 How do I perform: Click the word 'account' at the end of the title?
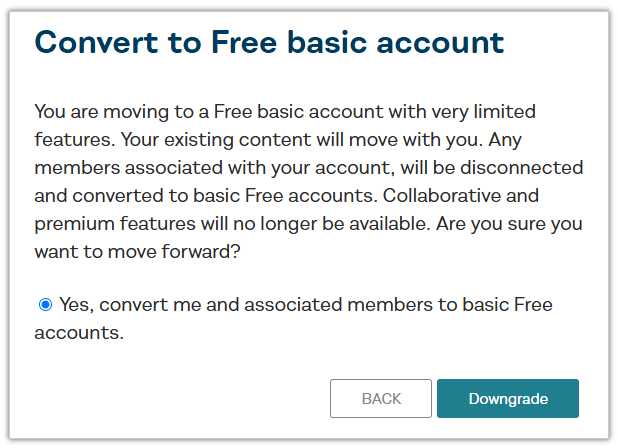click(x=440, y=43)
